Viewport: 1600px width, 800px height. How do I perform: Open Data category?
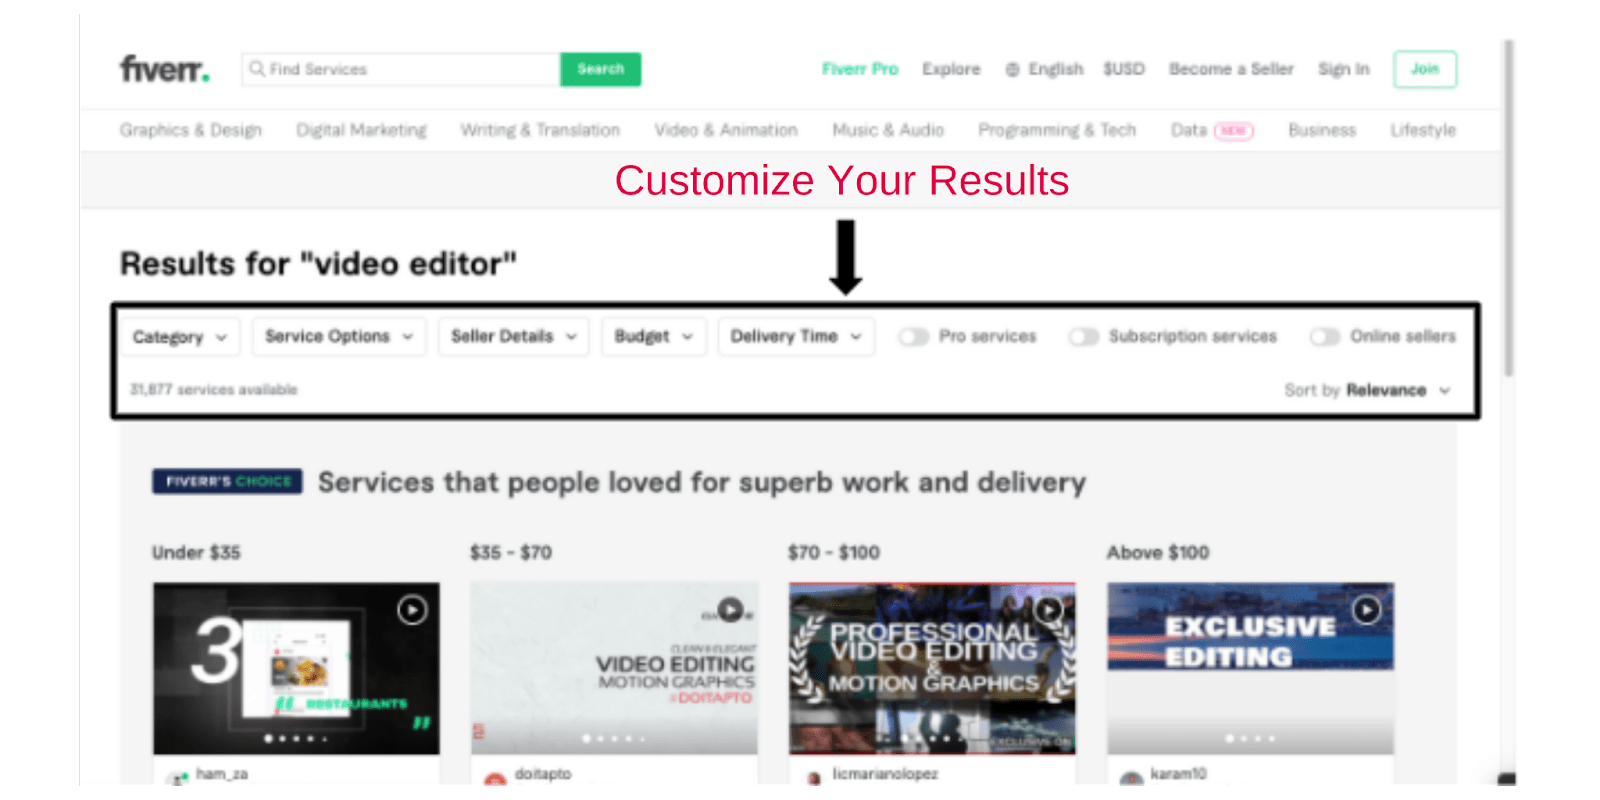coord(1189,130)
